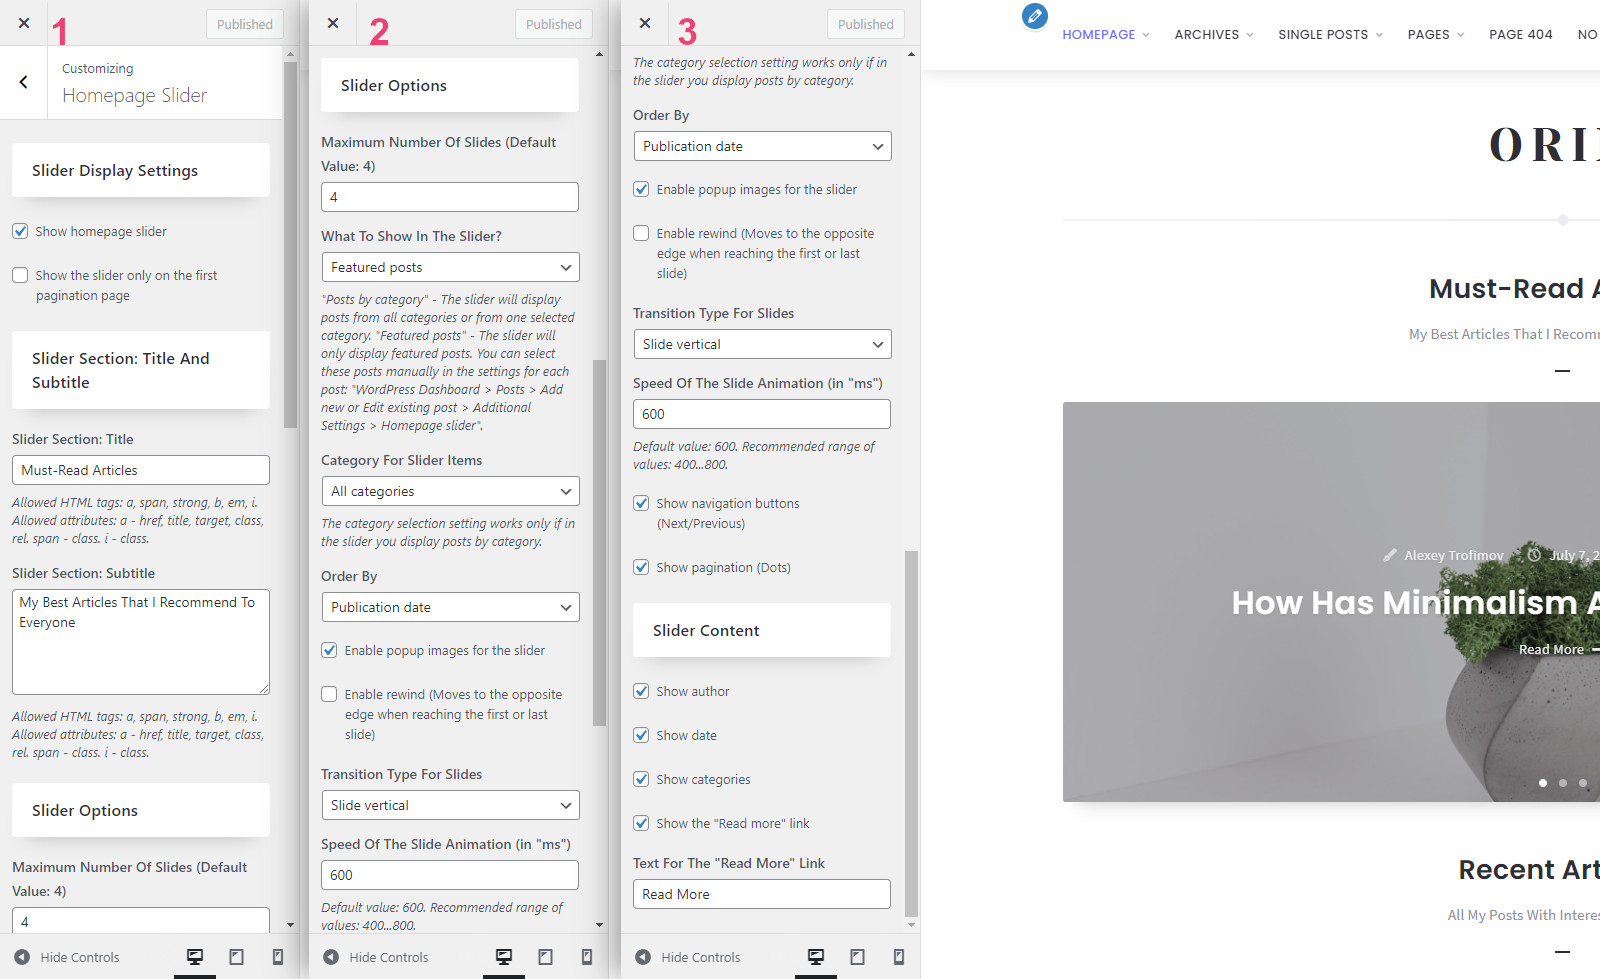Screen dimensions: 1600x979
Task: Click the X to close the second panel
Action: tap(332, 23)
